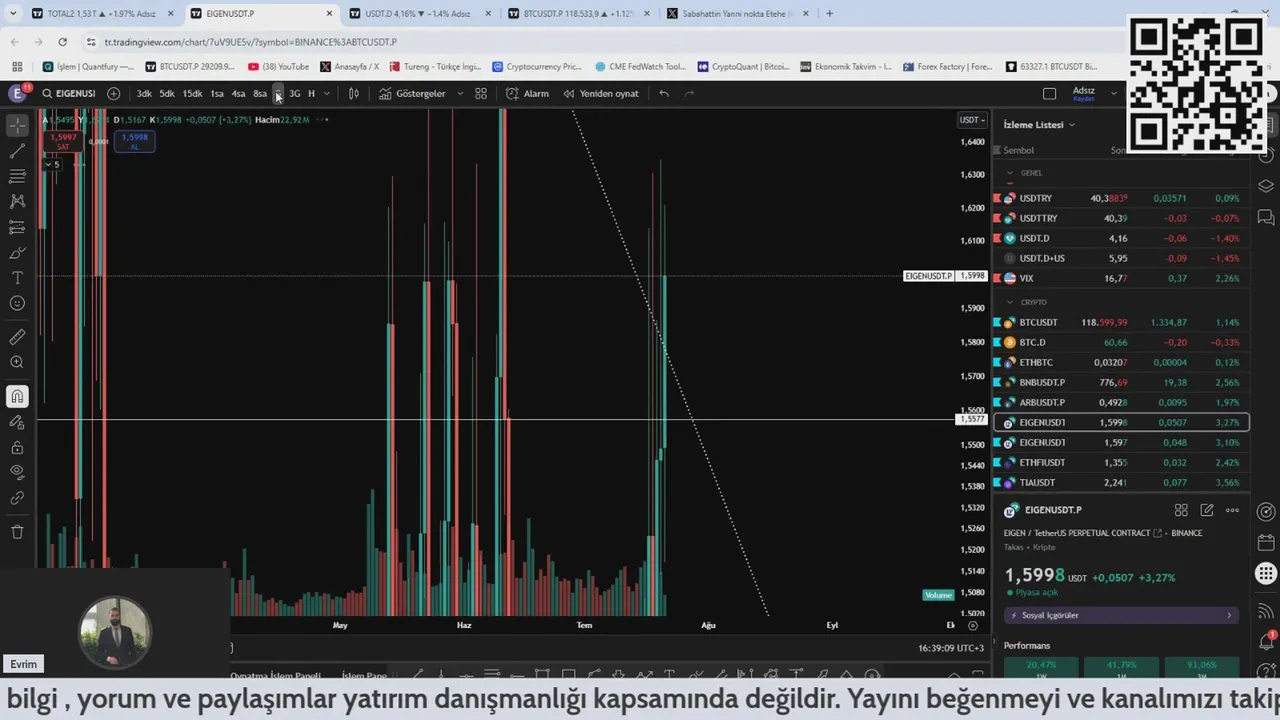1280x720 pixels.
Task: Switch to the H weekly timeframe
Action: coord(311,93)
